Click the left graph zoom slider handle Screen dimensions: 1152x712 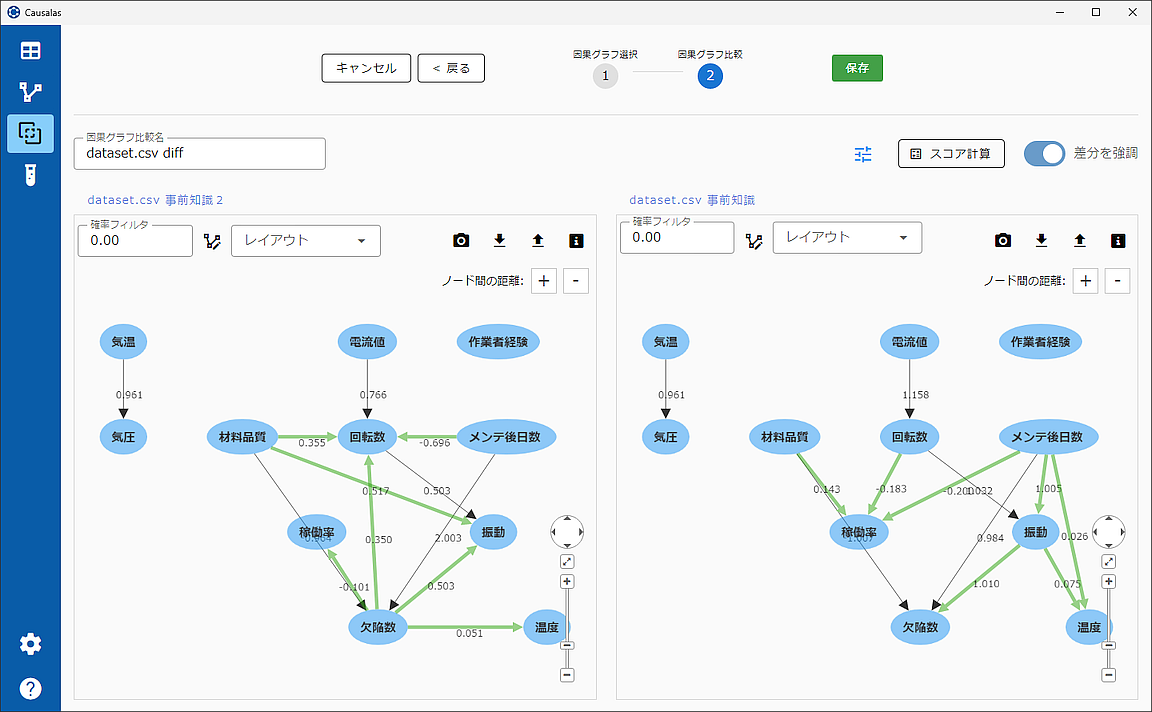567,646
